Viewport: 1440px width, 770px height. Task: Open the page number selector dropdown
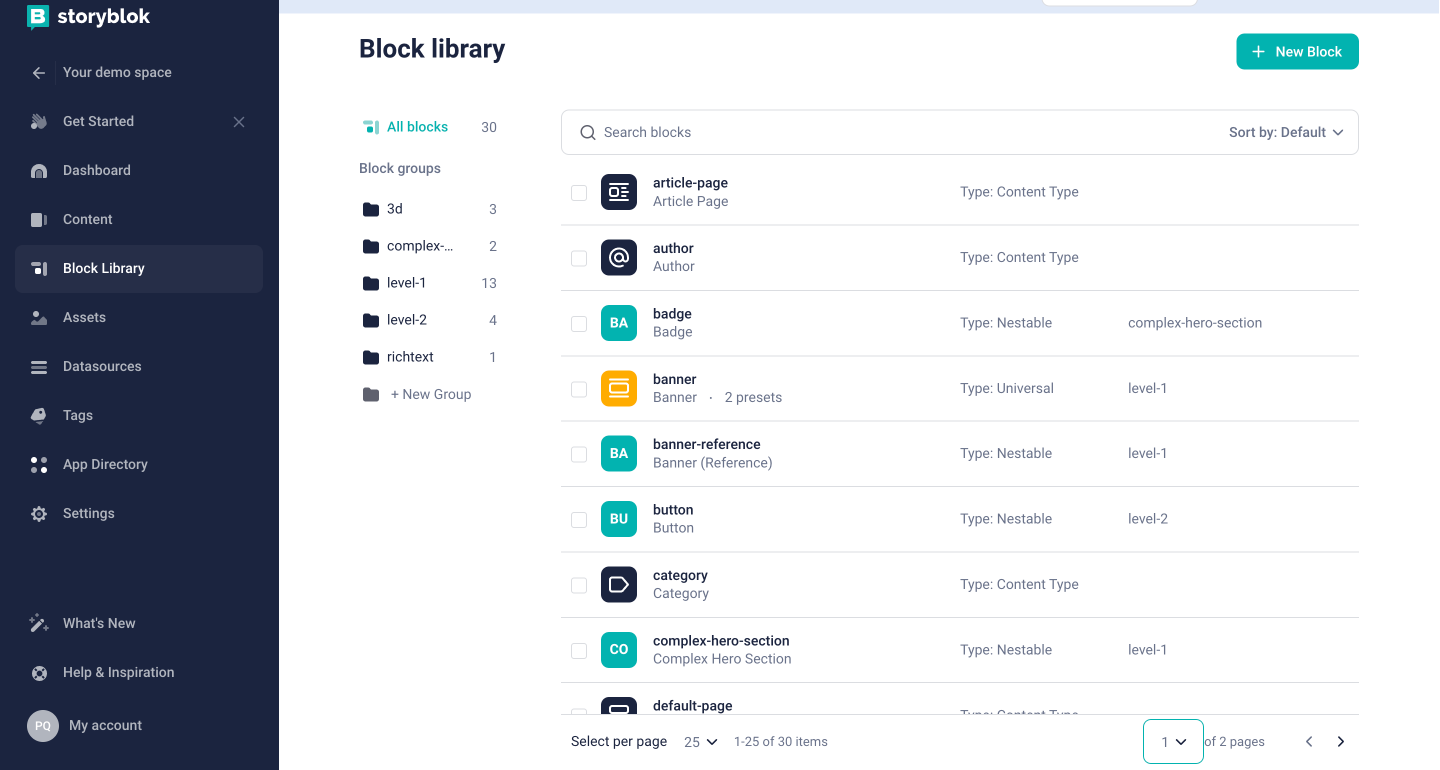click(1172, 741)
